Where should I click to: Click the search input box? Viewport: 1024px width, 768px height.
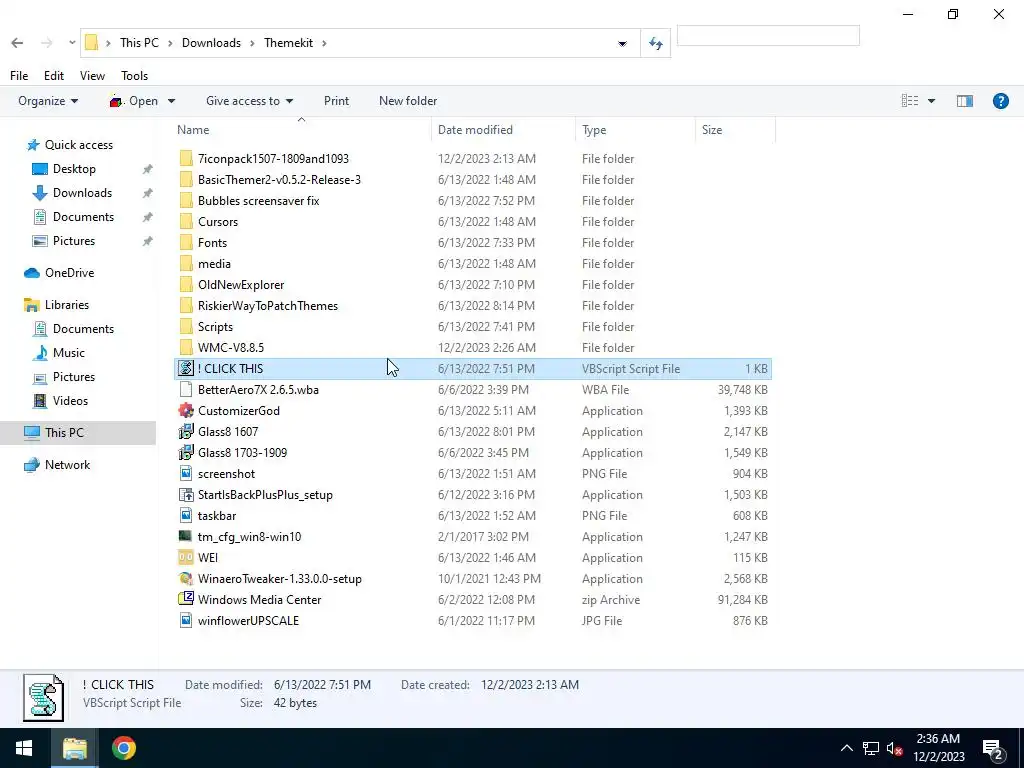pyautogui.click(x=768, y=35)
